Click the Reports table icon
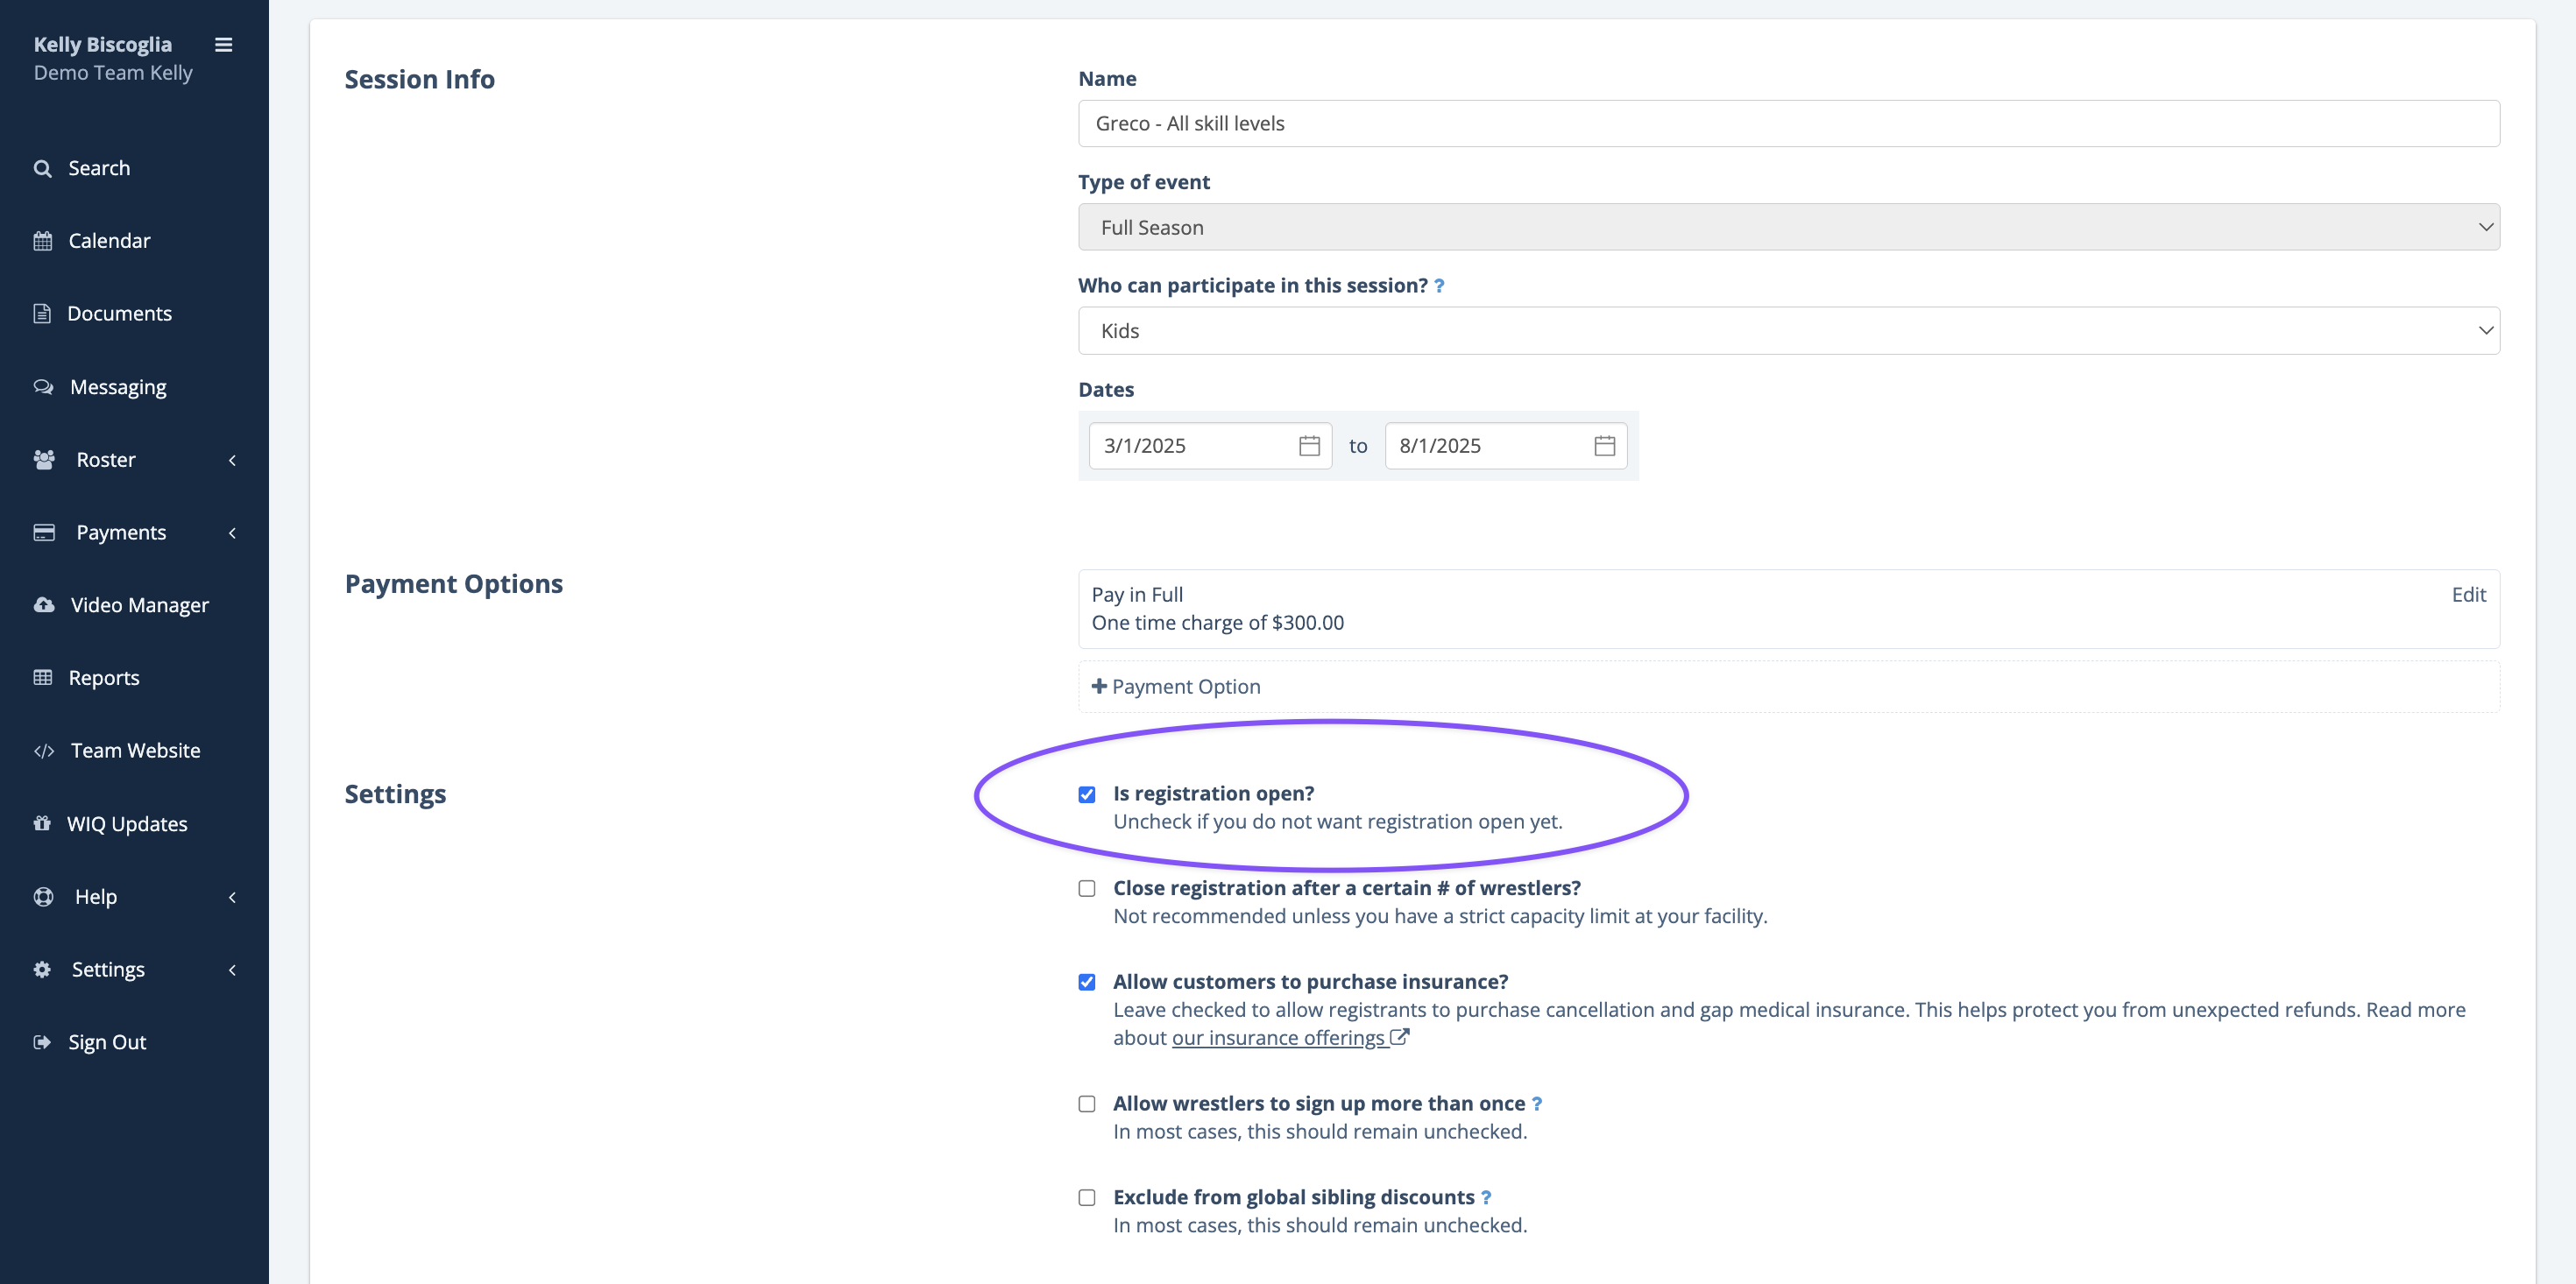Viewport: 2576px width, 1284px height. (x=43, y=678)
